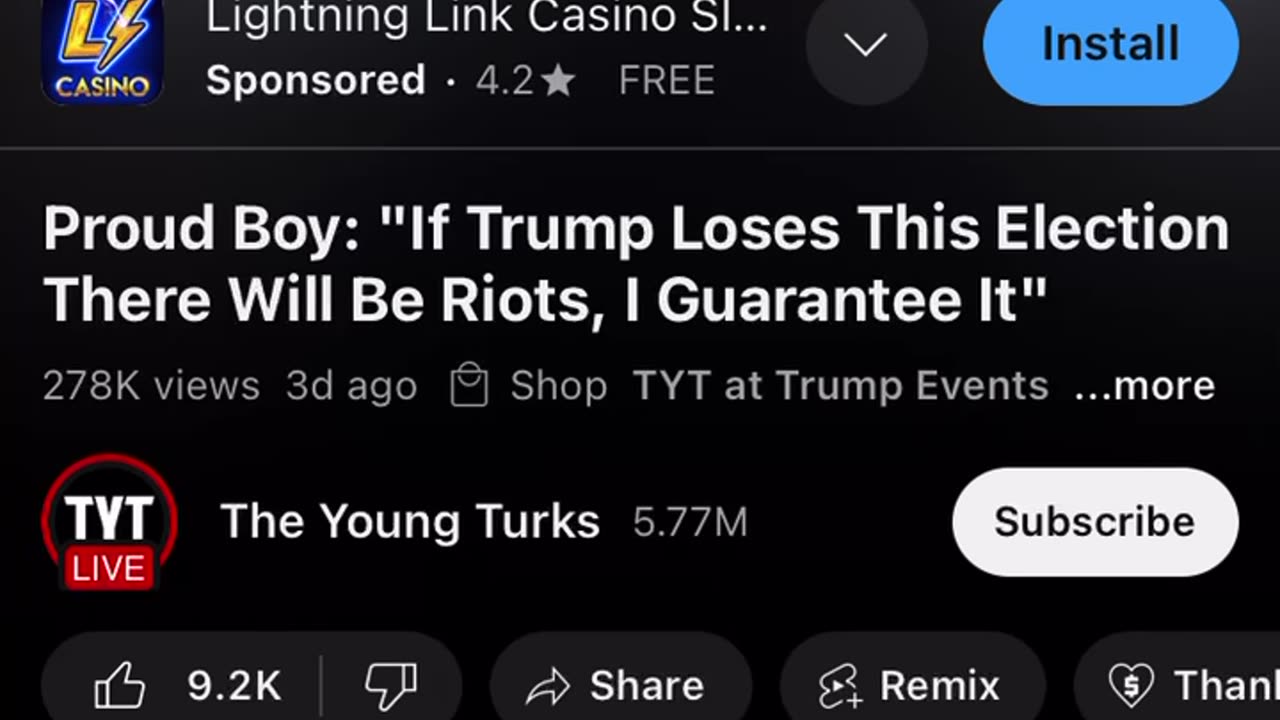Open the Proud Boy video title description

click(636, 264)
